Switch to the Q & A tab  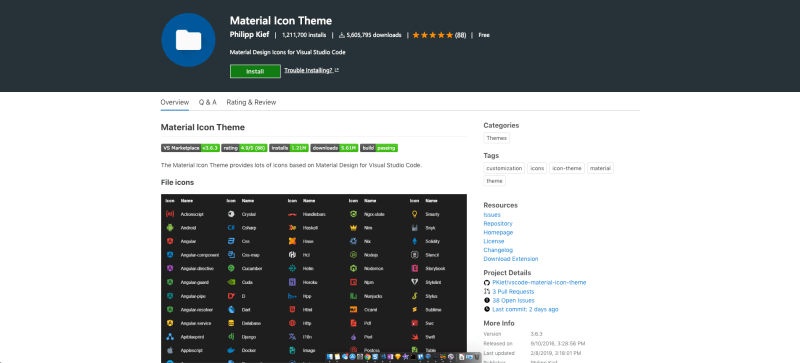pos(208,102)
